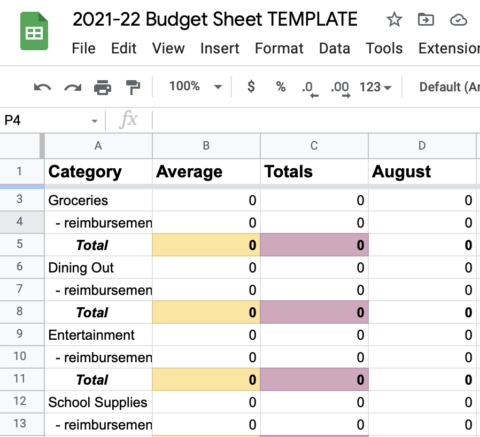Open the move to folder icon

pyautogui.click(x=426, y=19)
